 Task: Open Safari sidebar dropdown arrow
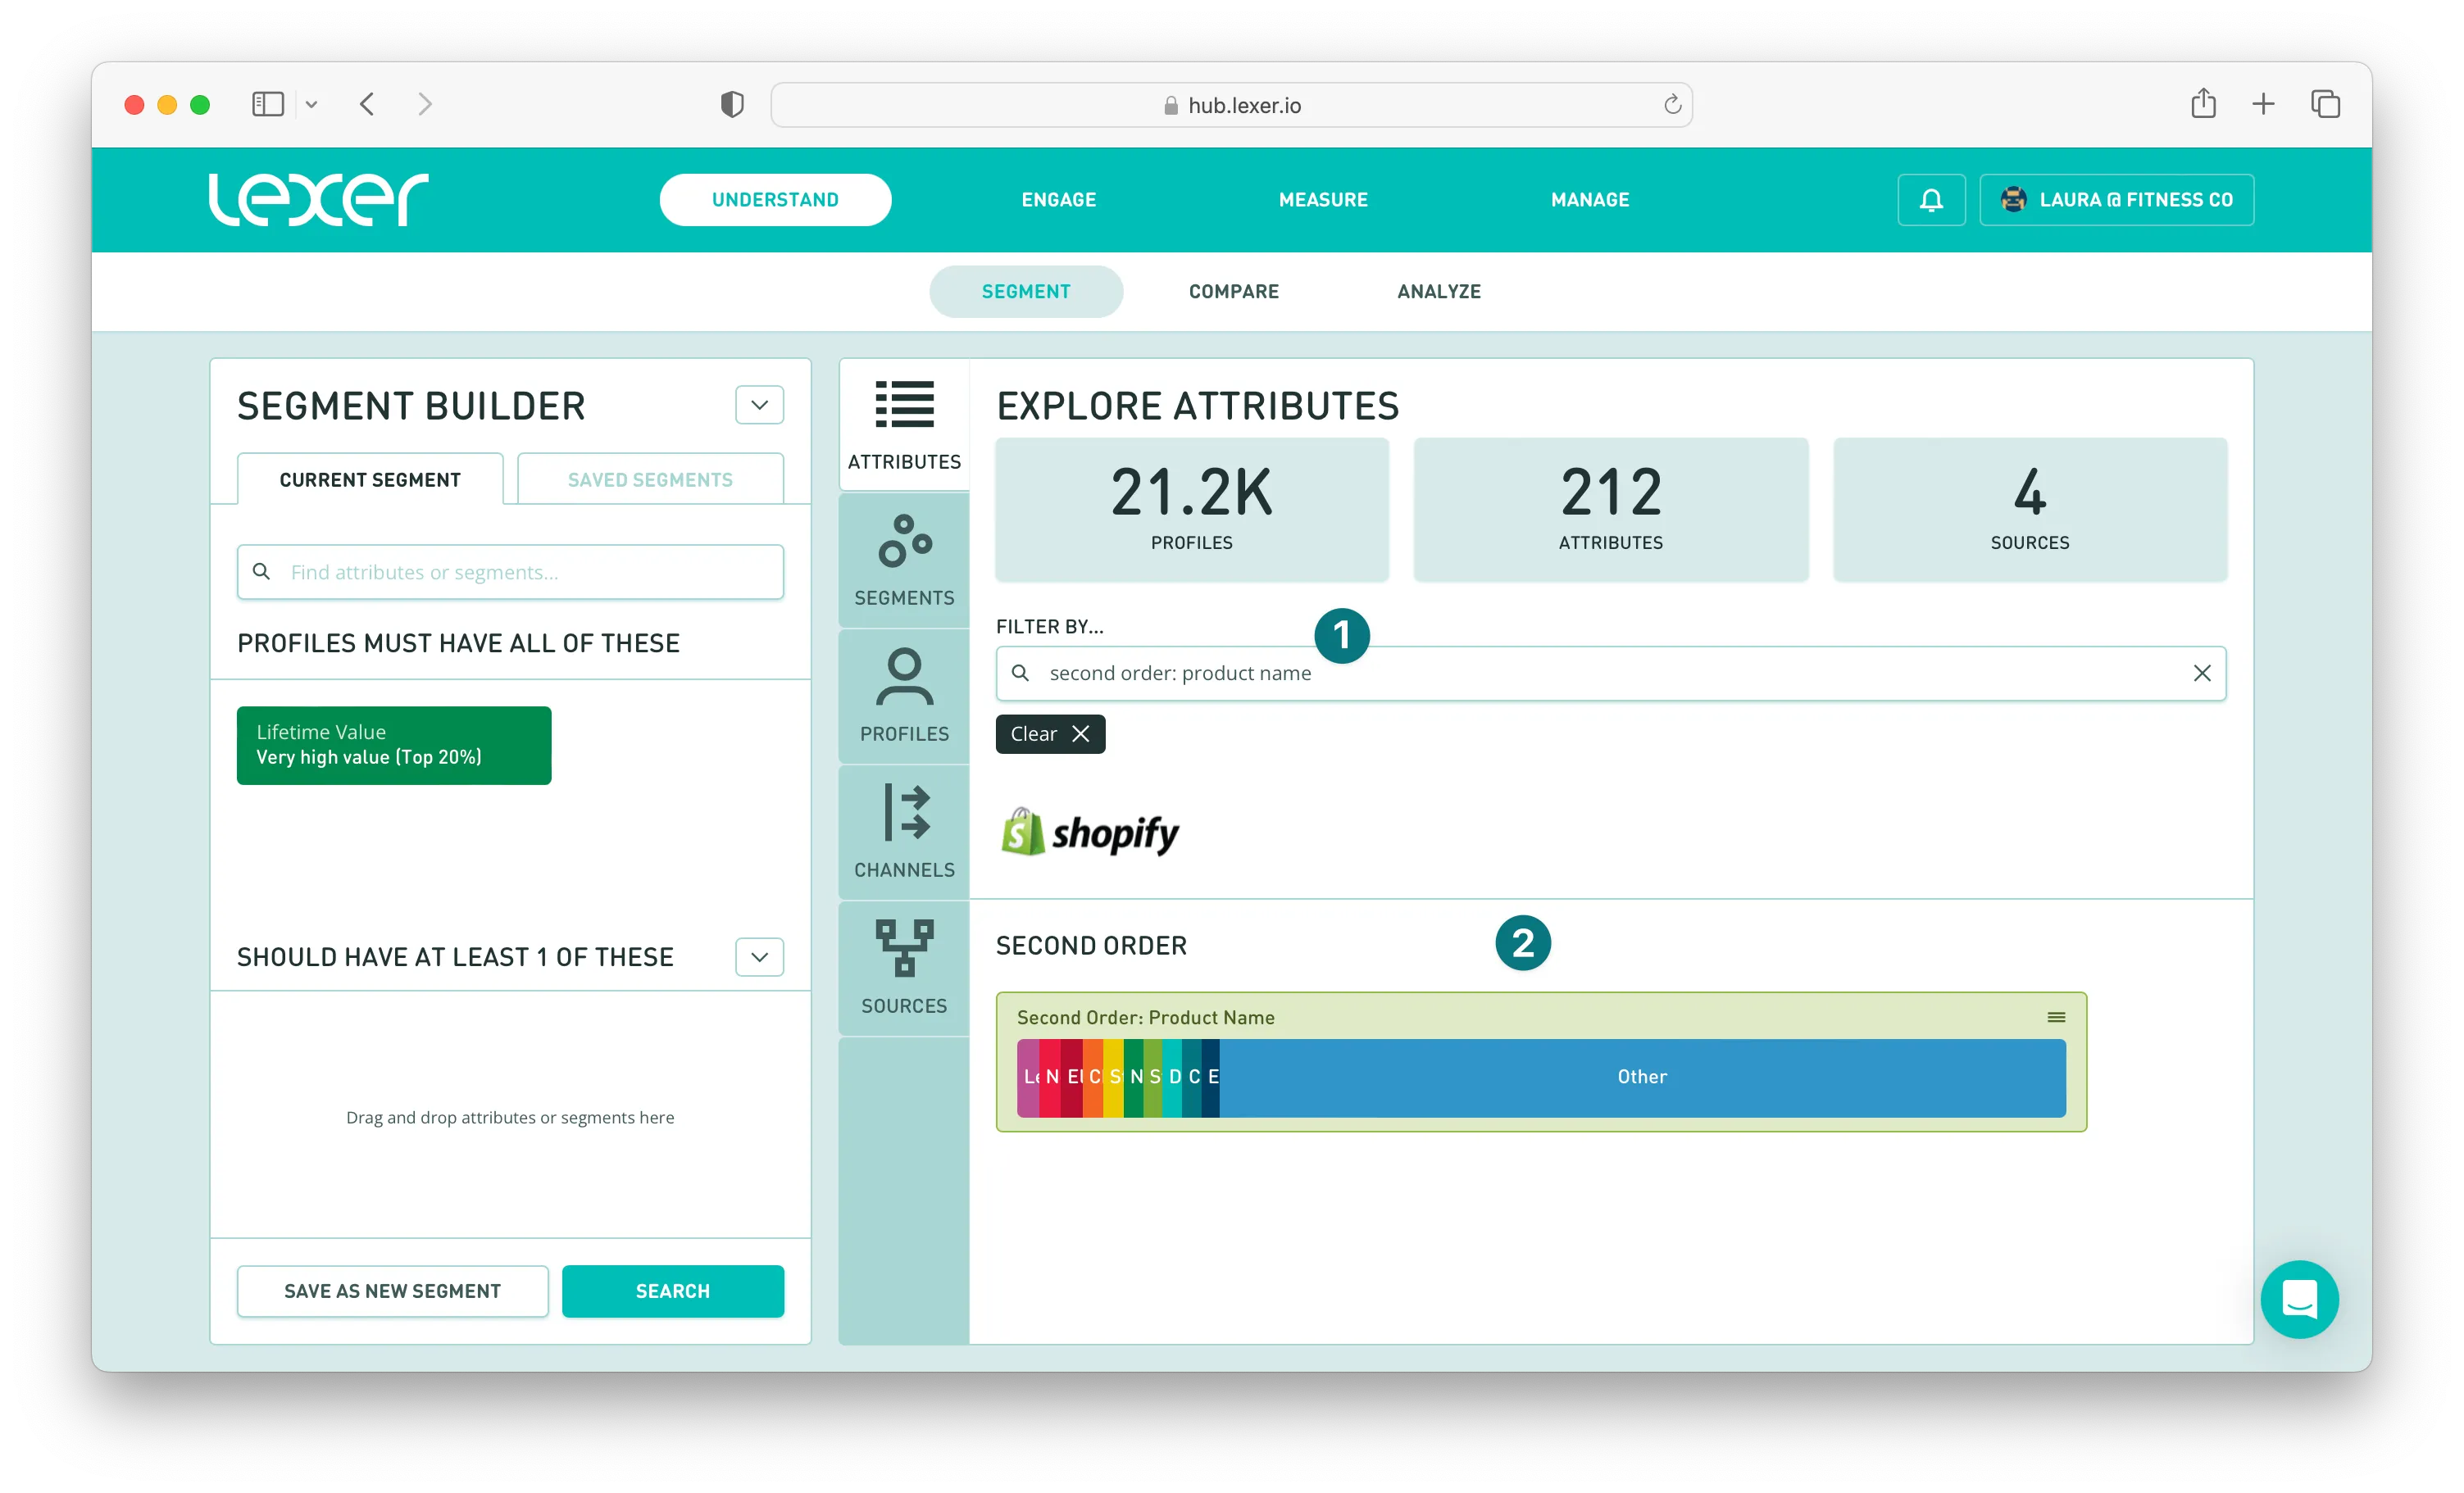311,104
